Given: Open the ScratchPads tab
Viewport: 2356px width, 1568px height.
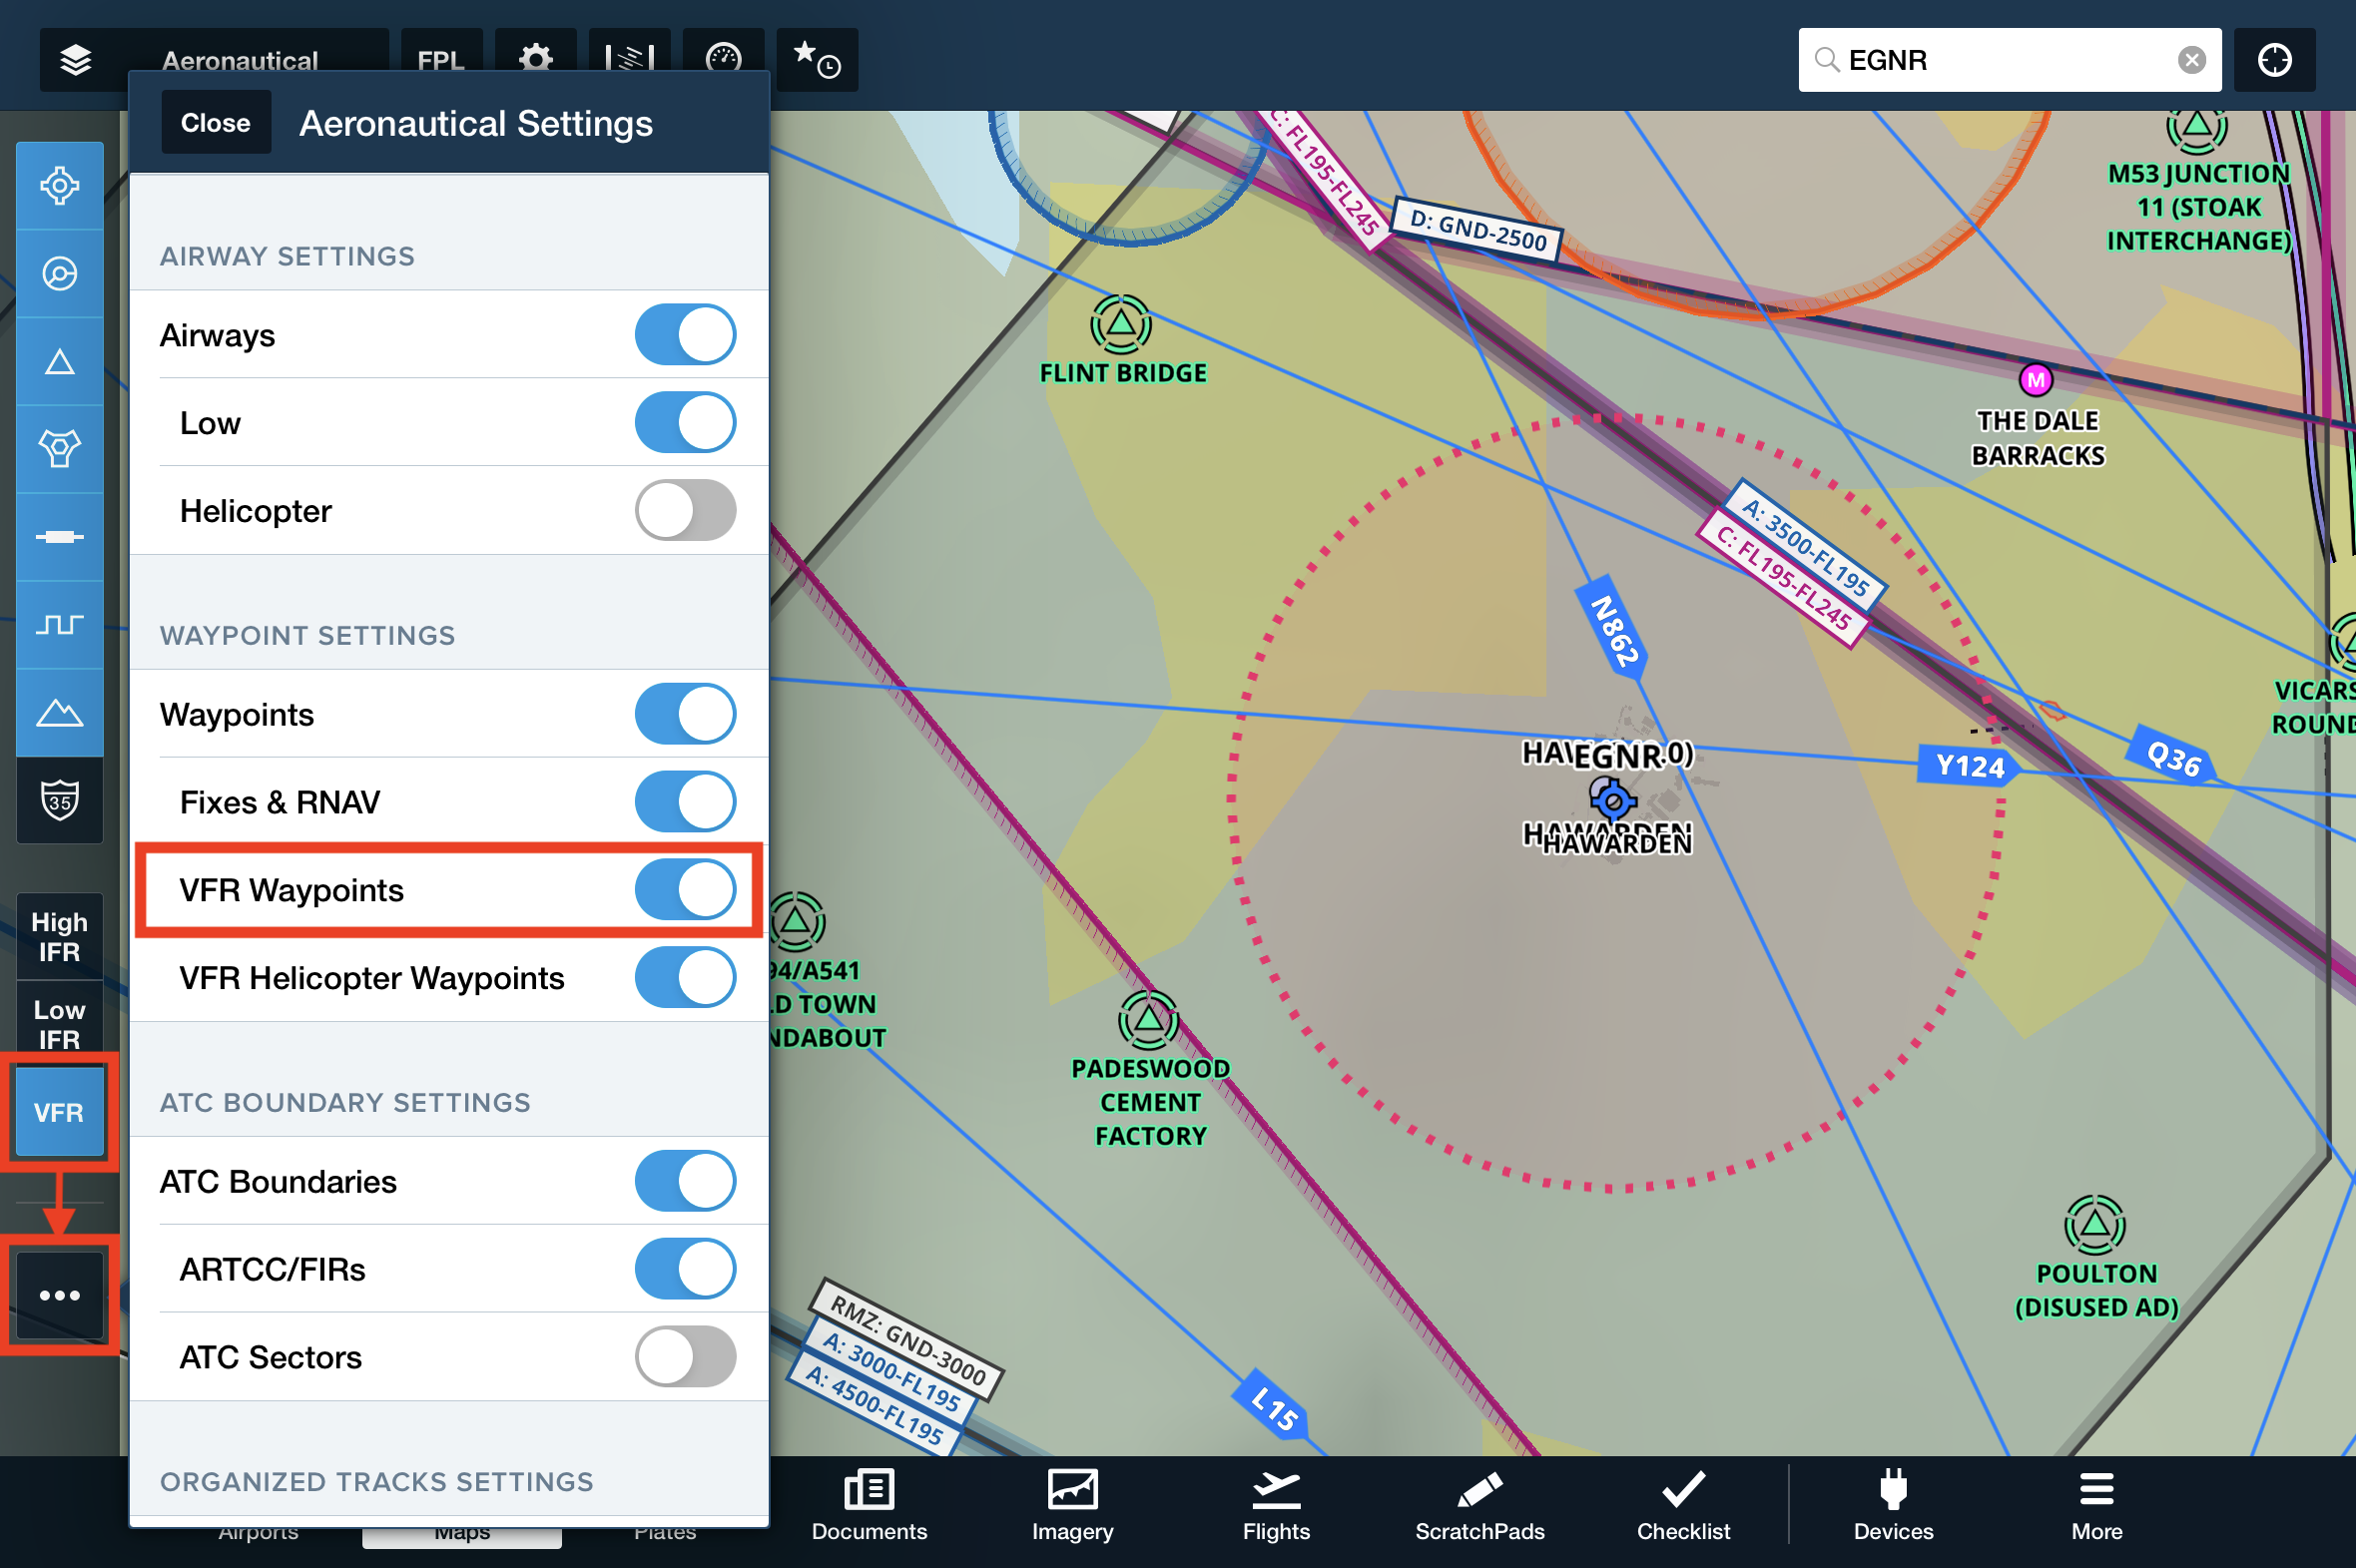Looking at the screenshot, I should point(1479,1505).
